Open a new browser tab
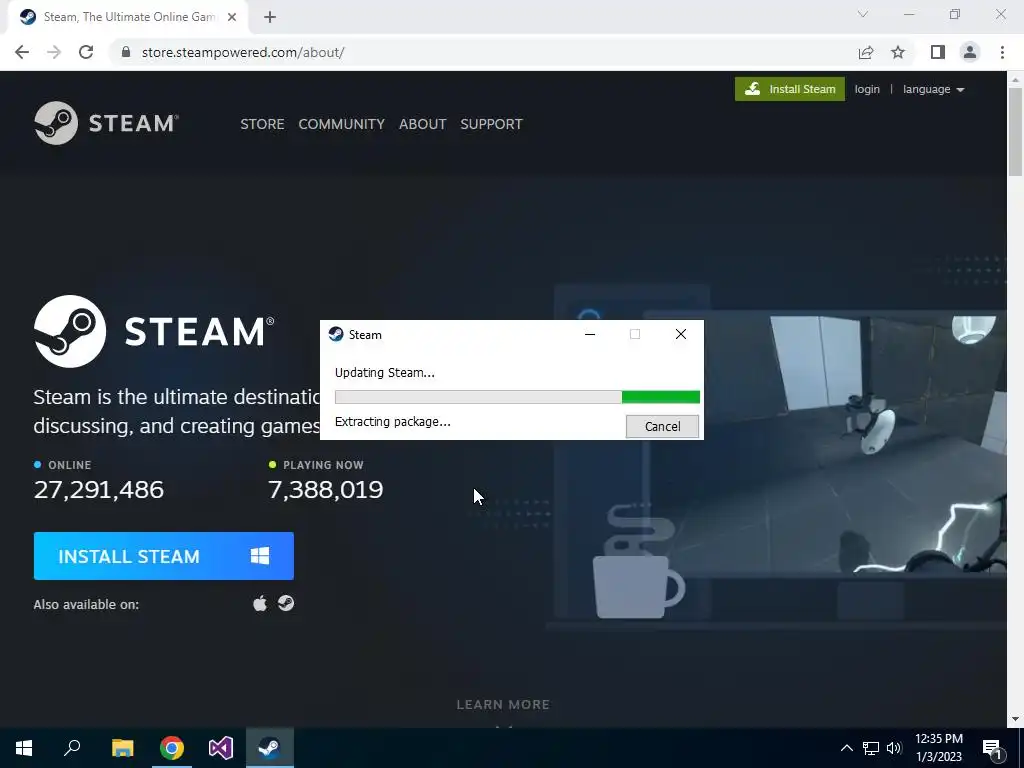This screenshot has width=1024, height=768. tap(270, 17)
